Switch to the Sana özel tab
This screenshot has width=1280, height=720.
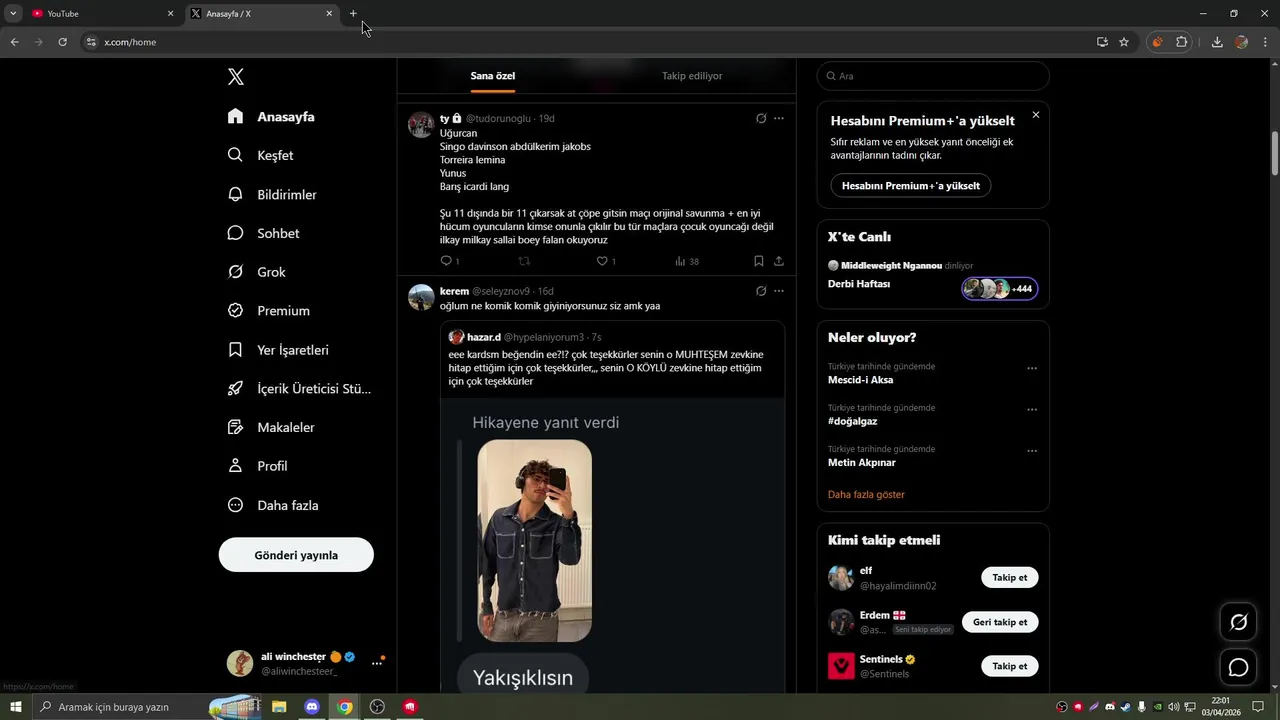pos(493,76)
